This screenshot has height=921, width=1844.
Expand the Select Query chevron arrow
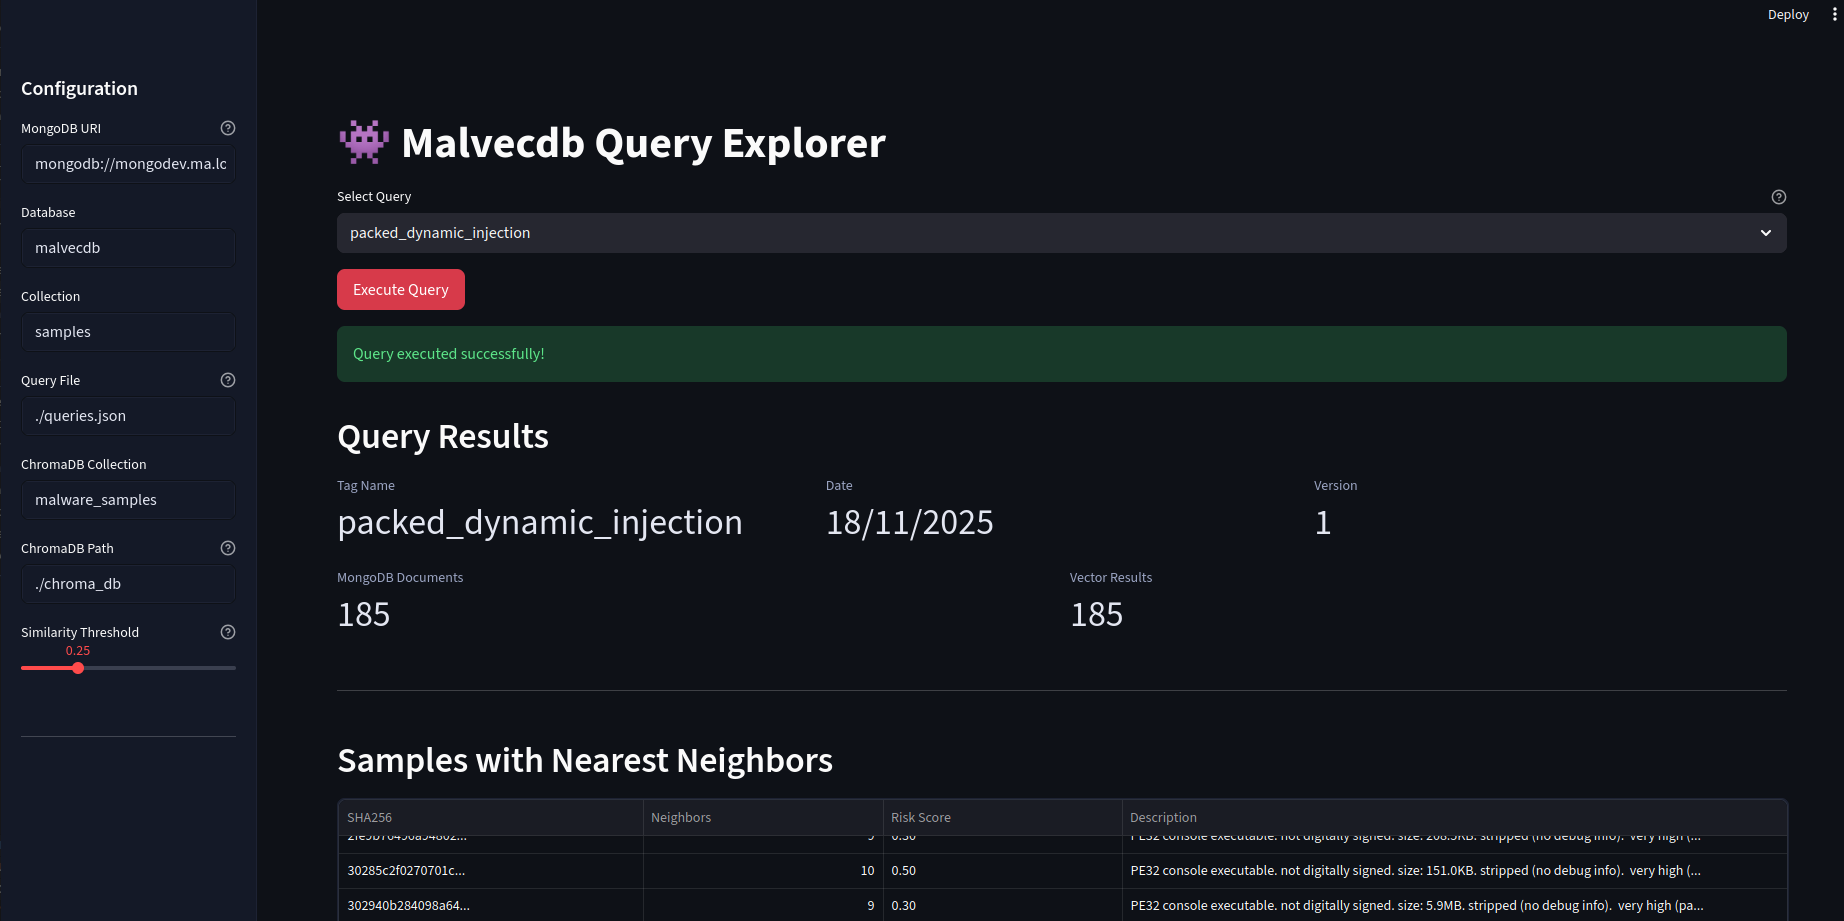tap(1764, 232)
